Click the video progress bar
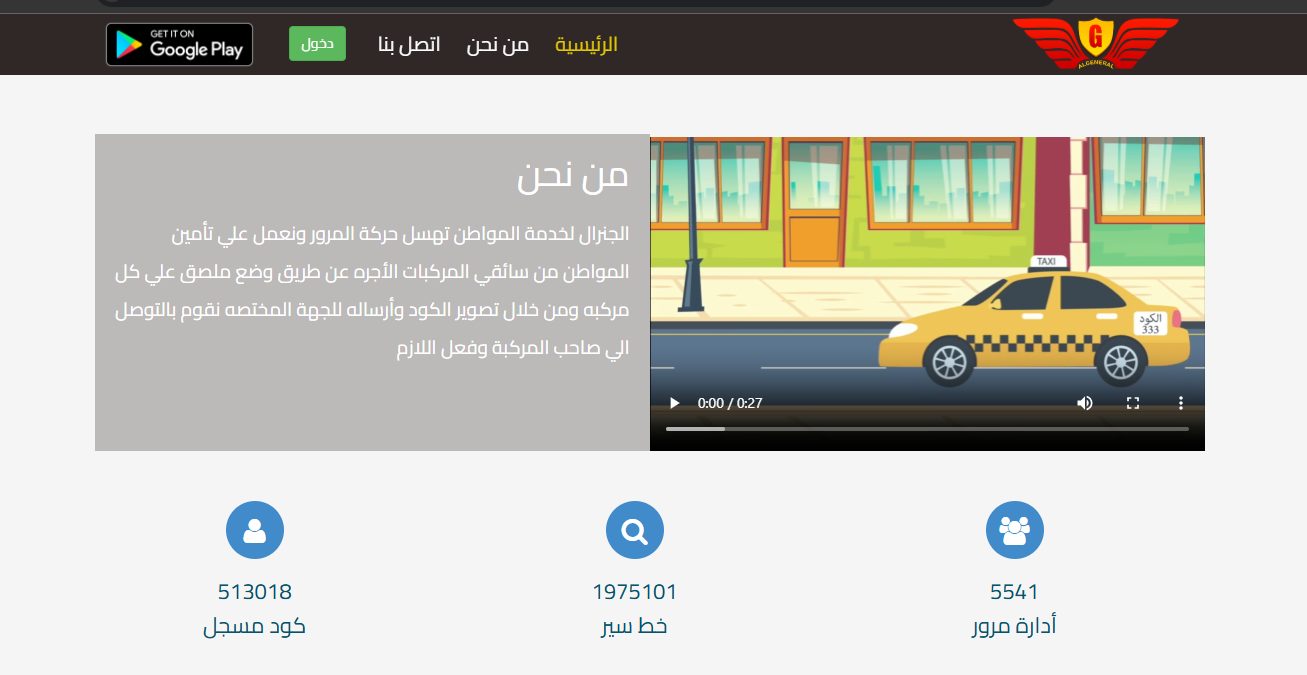The height and width of the screenshot is (675, 1307). click(927, 429)
